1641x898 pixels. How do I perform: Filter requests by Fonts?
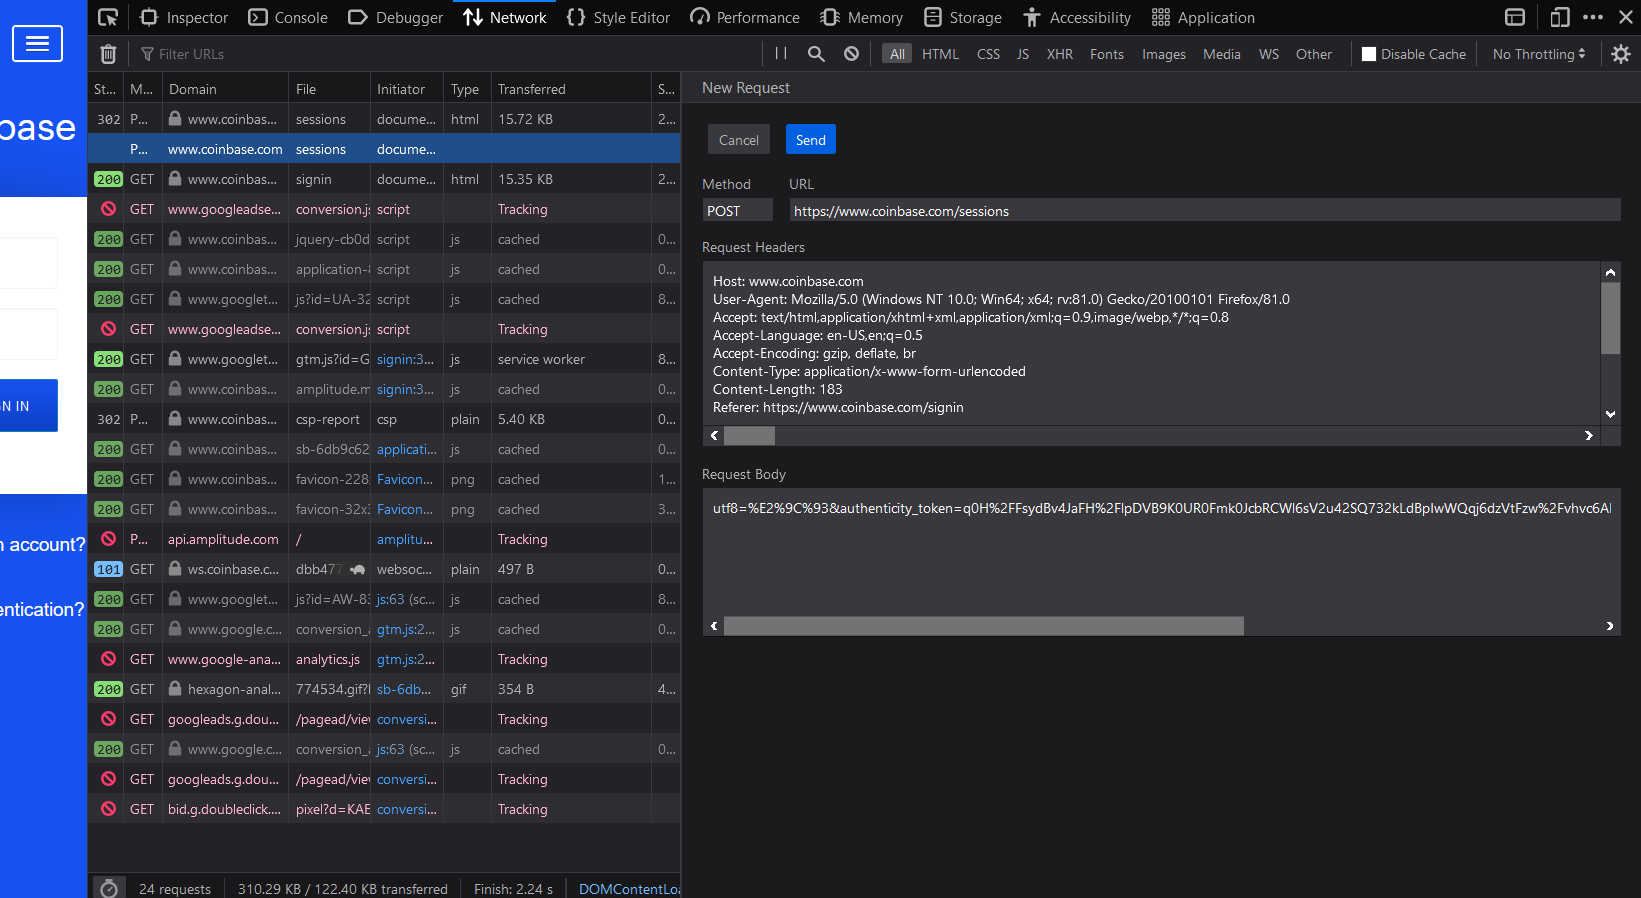click(x=1107, y=54)
